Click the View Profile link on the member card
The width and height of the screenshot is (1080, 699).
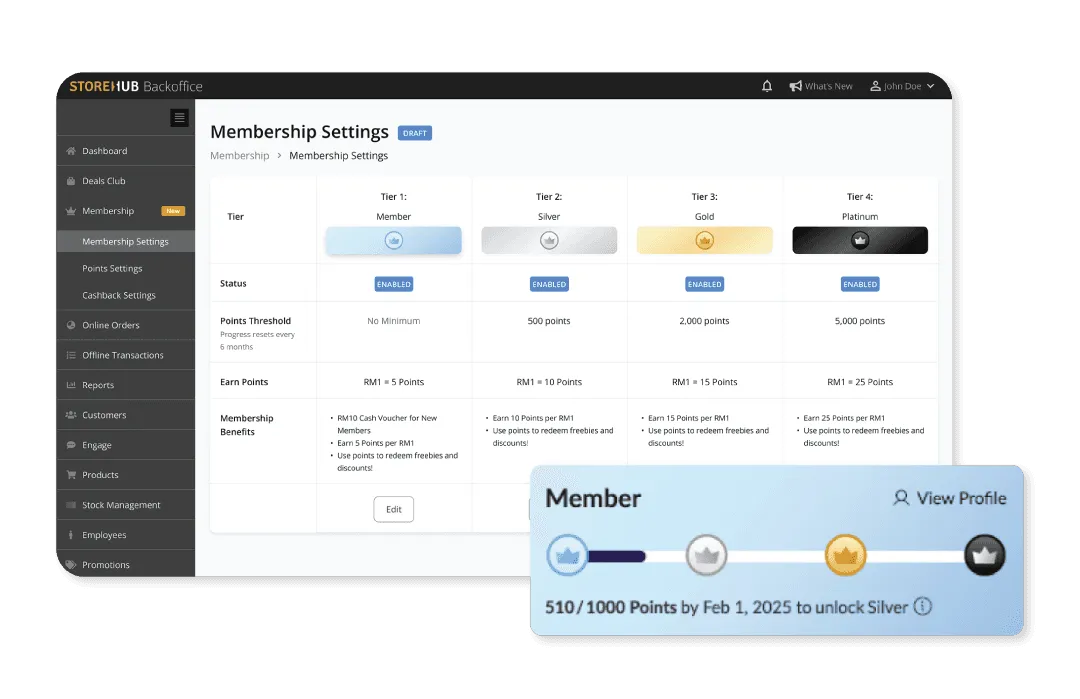coord(948,498)
